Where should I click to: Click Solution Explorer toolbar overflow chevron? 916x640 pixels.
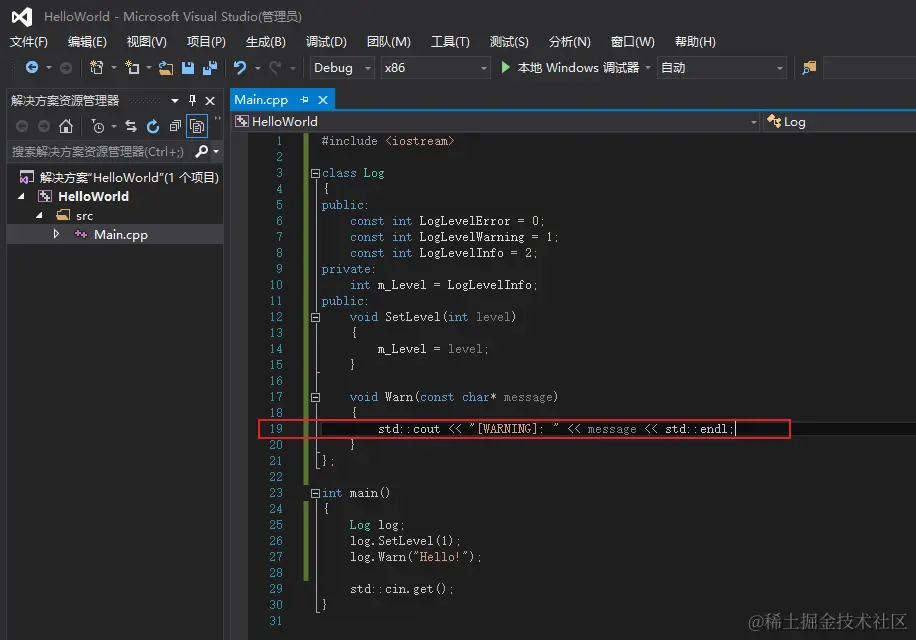[217, 119]
